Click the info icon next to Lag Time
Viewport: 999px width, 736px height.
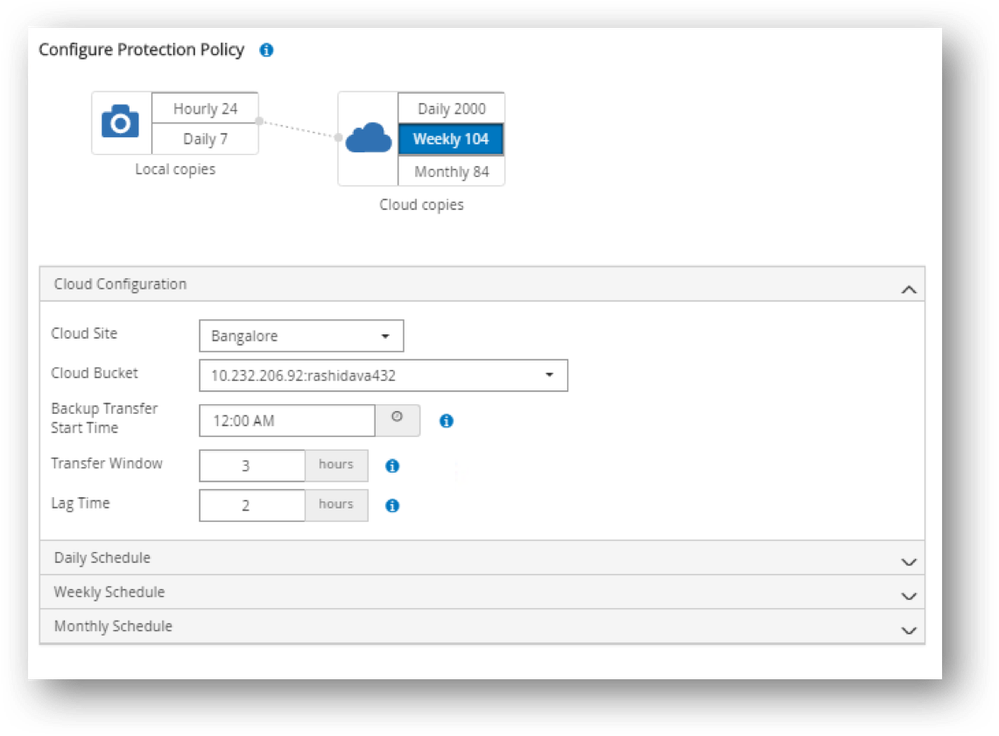coord(392,505)
